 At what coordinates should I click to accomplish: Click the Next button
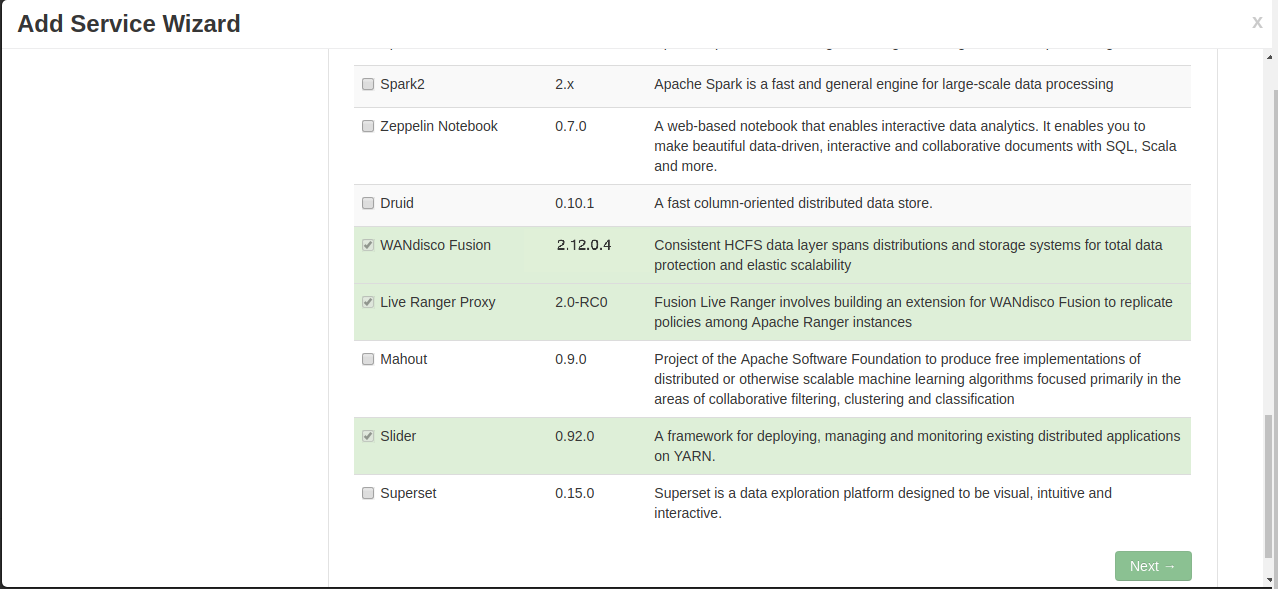coord(1153,566)
